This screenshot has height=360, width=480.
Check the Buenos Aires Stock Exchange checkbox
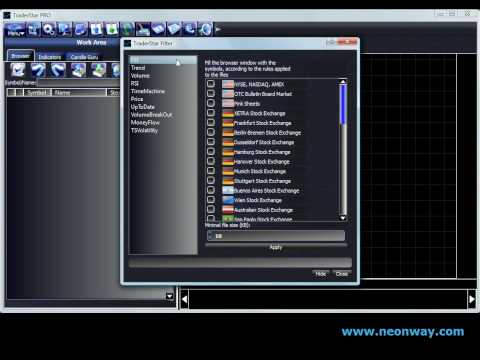point(211,190)
